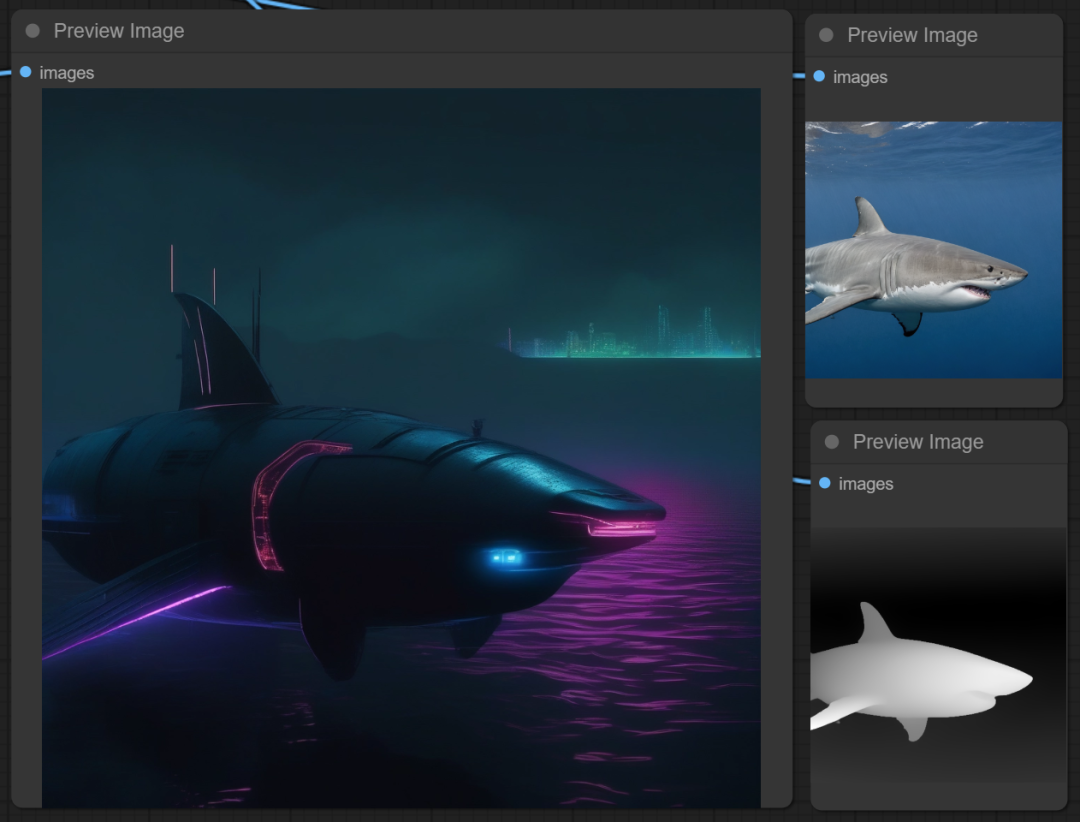Click the blue wire entering the depth map node
This screenshot has width=1080, height=822.
(x=802, y=481)
